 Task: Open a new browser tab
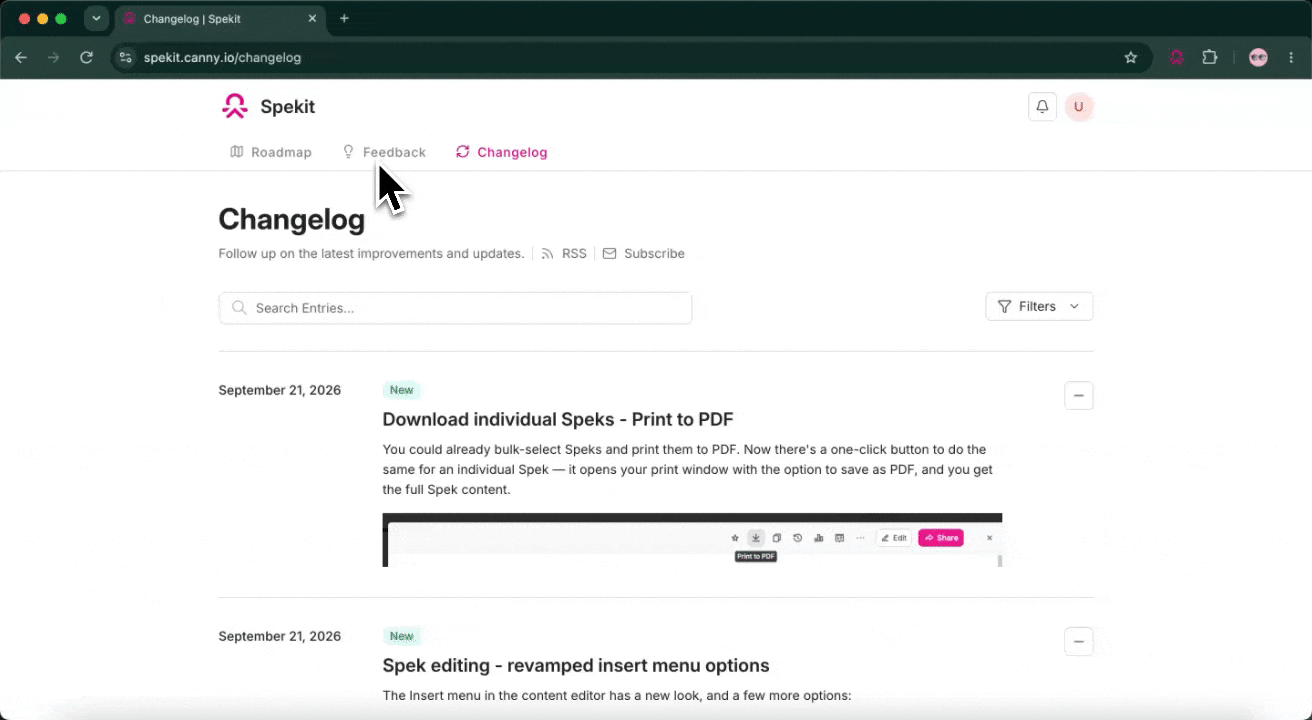344,18
